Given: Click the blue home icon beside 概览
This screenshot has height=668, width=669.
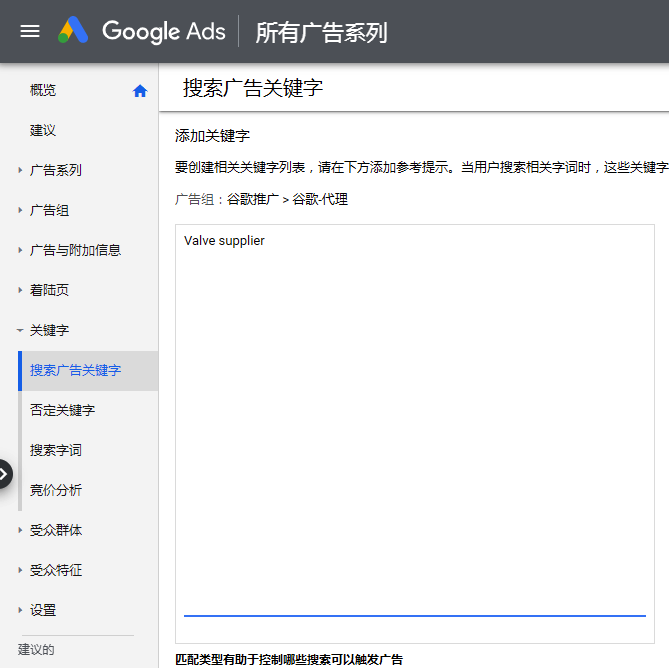Looking at the screenshot, I should click(x=140, y=91).
